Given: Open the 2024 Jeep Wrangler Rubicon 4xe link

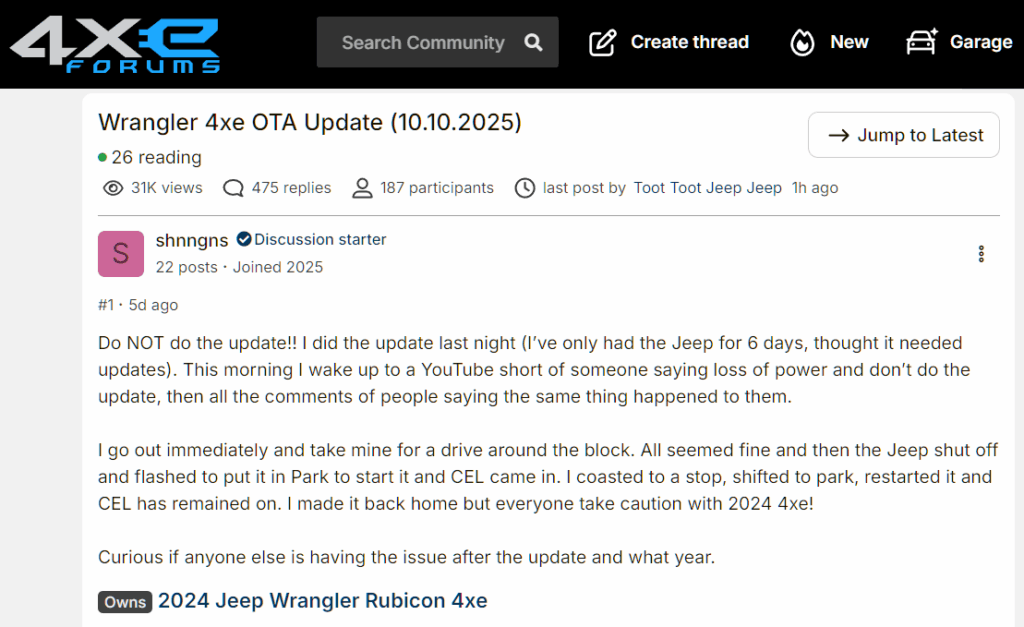Looking at the screenshot, I should [x=322, y=601].
